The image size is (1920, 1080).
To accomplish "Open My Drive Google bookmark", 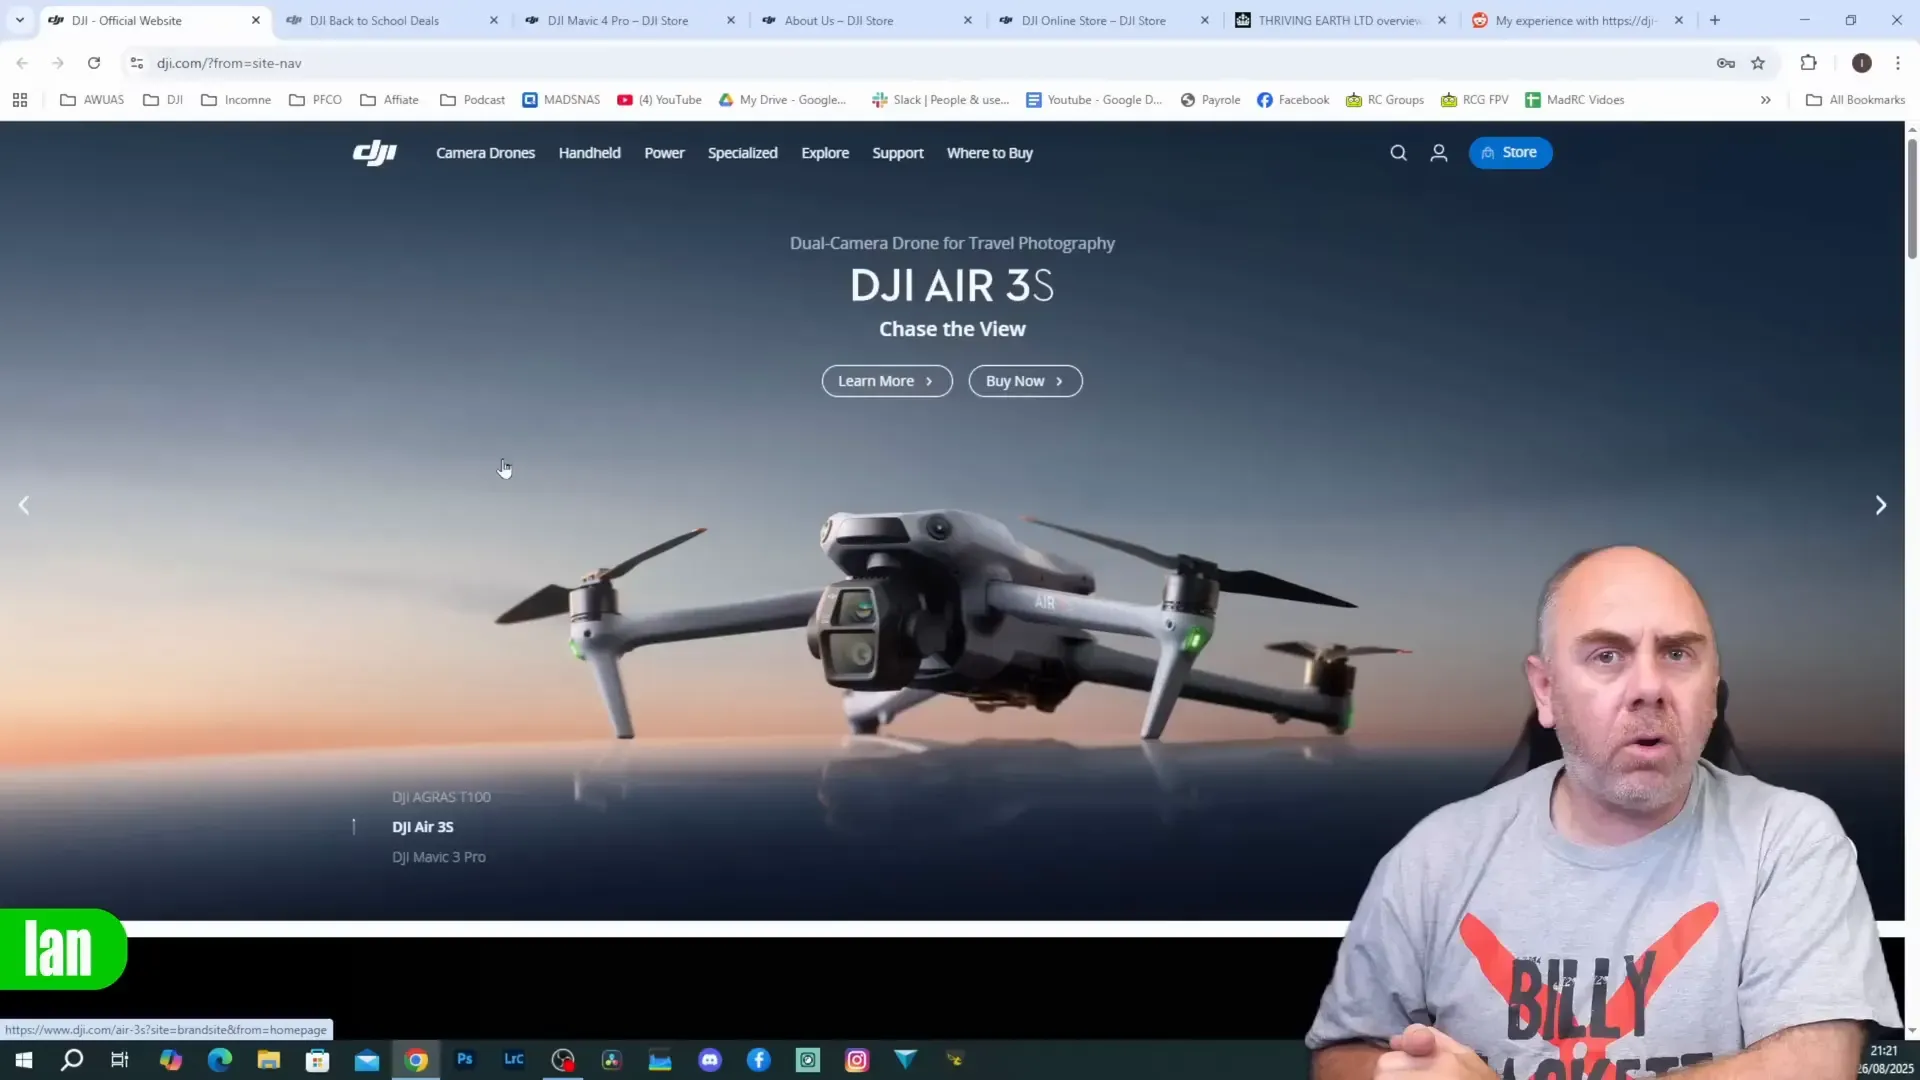I will (x=783, y=100).
